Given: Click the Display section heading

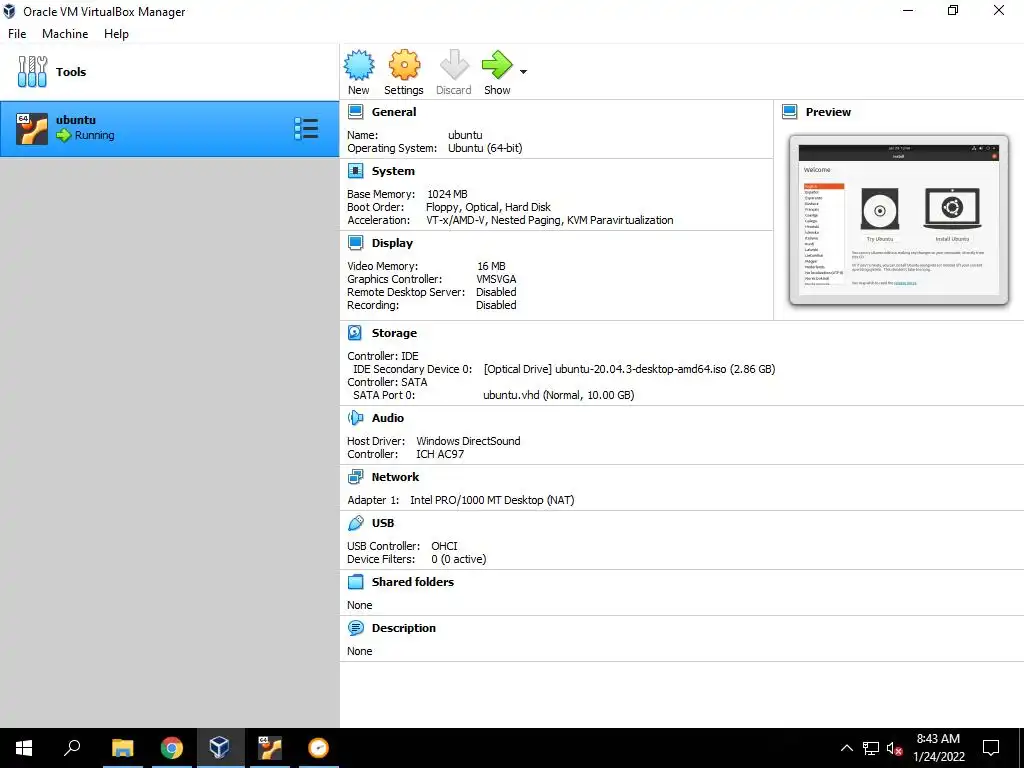Looking at the screenshot, I should [x=392, y=243].
